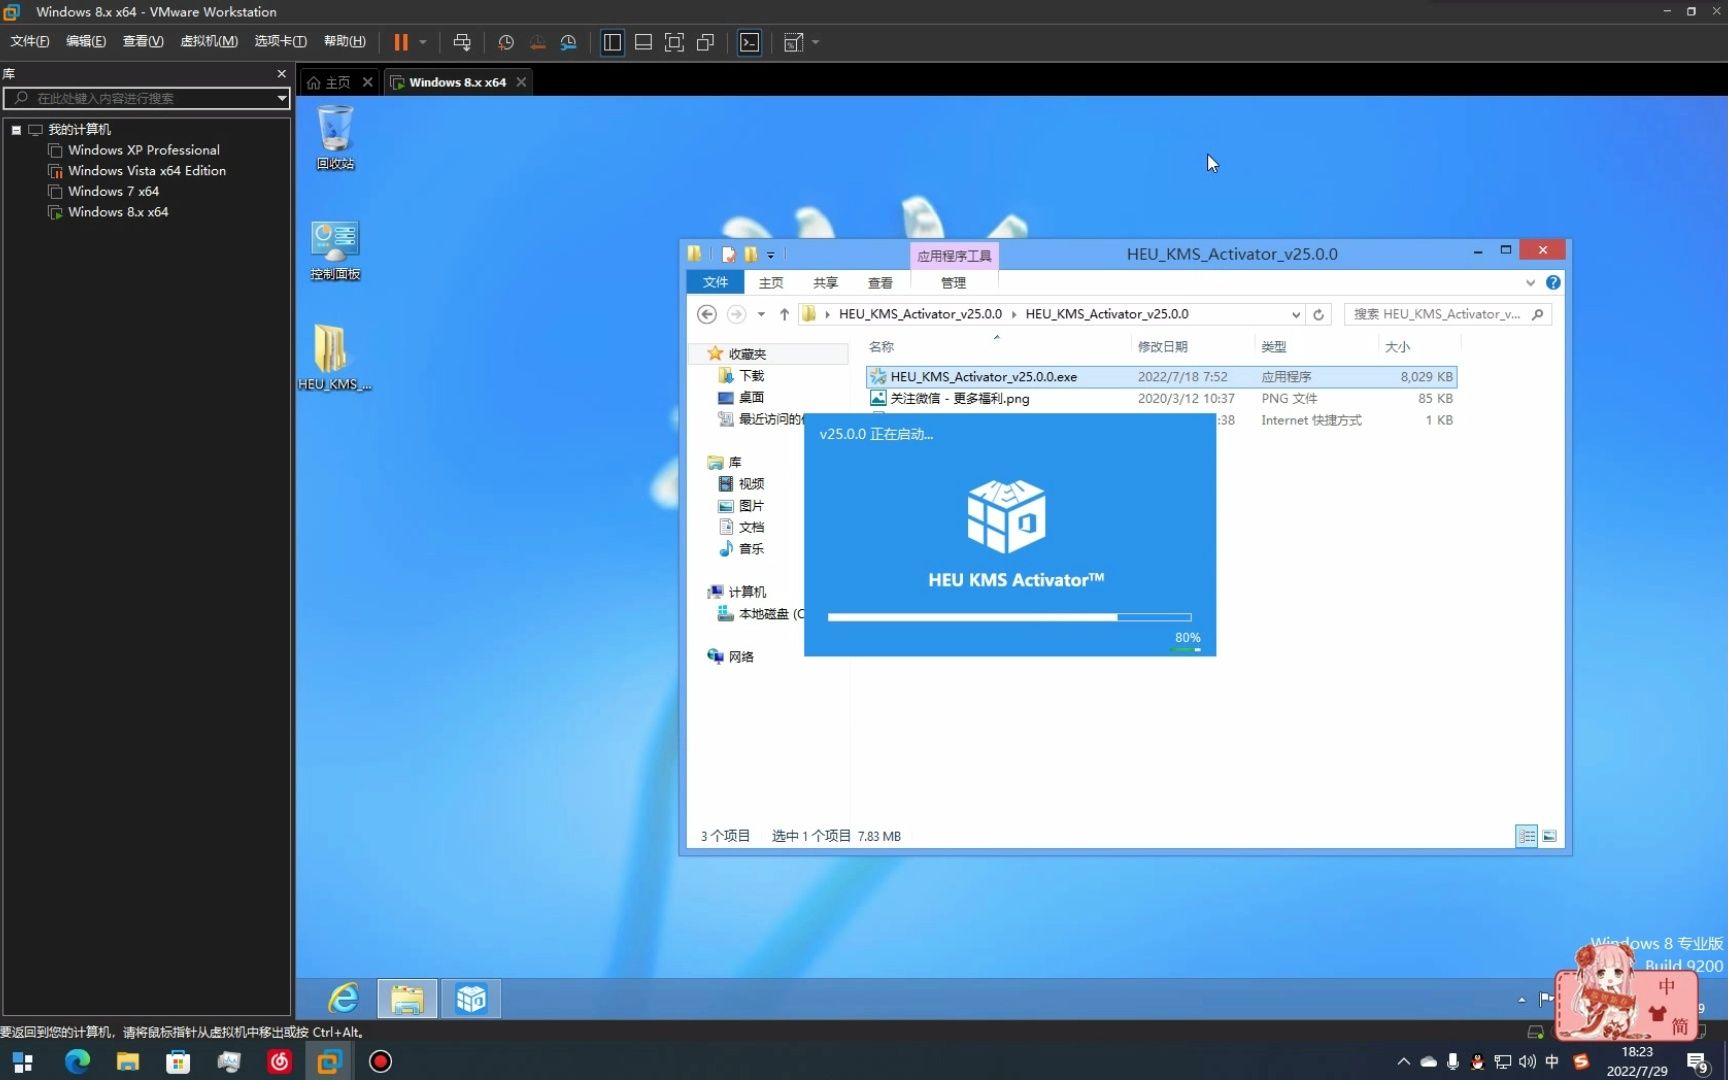1728x1080 pixels.
Task: Open the 编辑(E) menu
Action: 86,41
